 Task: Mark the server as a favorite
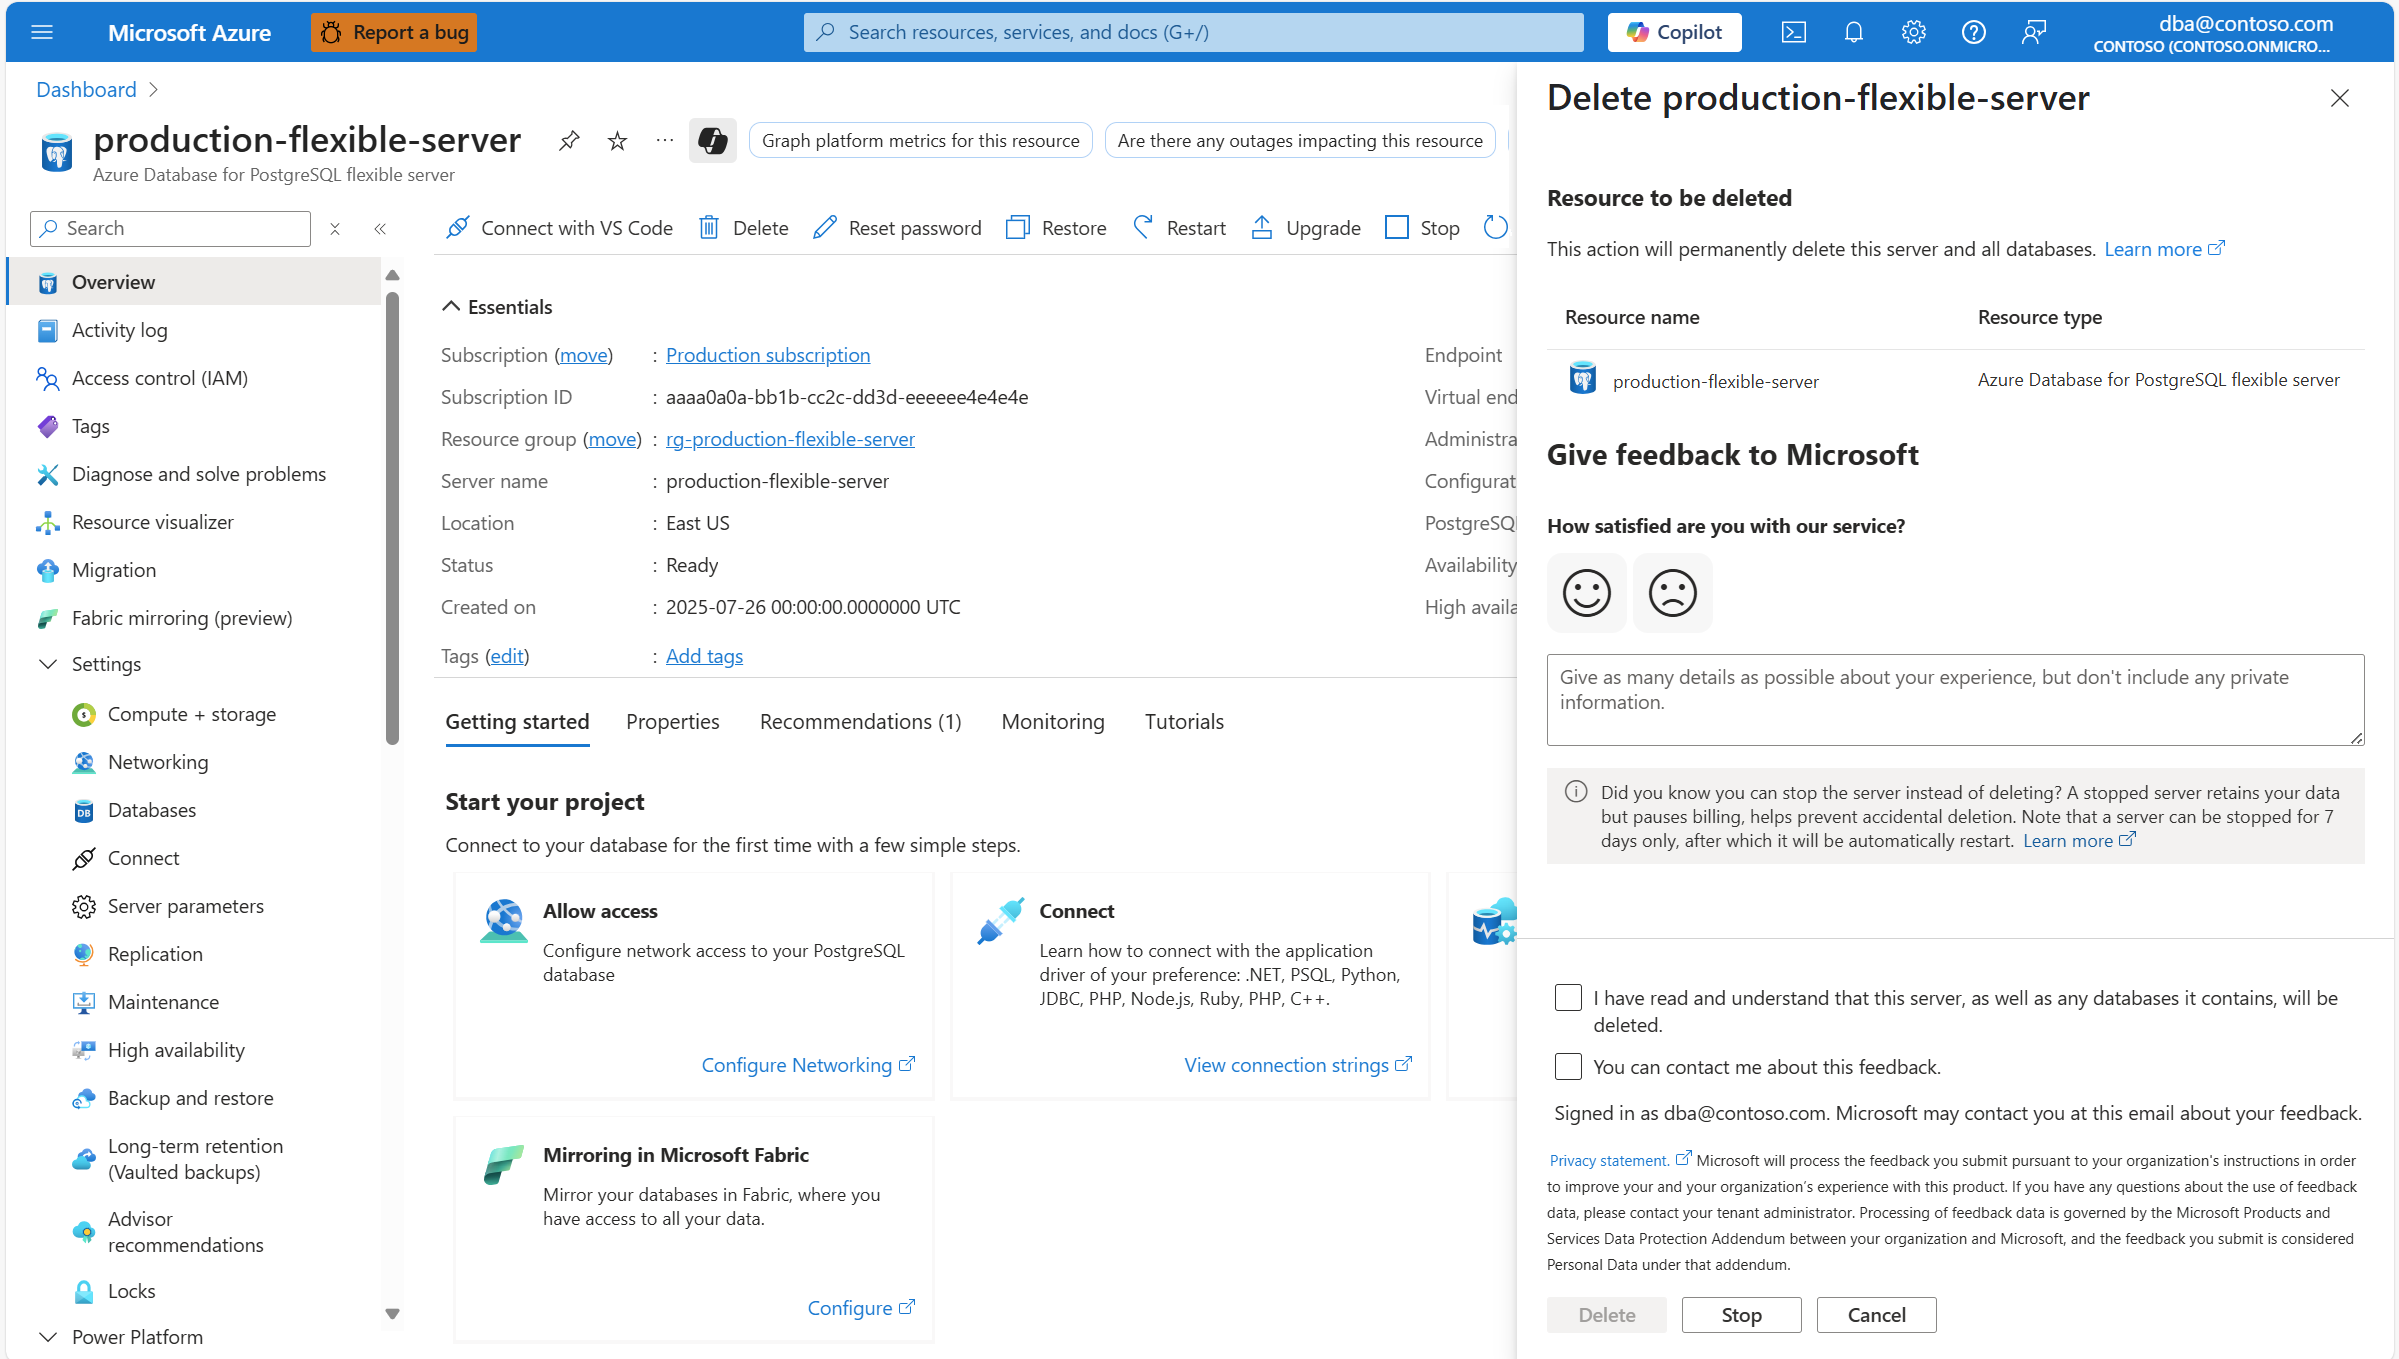pos(617,141)
